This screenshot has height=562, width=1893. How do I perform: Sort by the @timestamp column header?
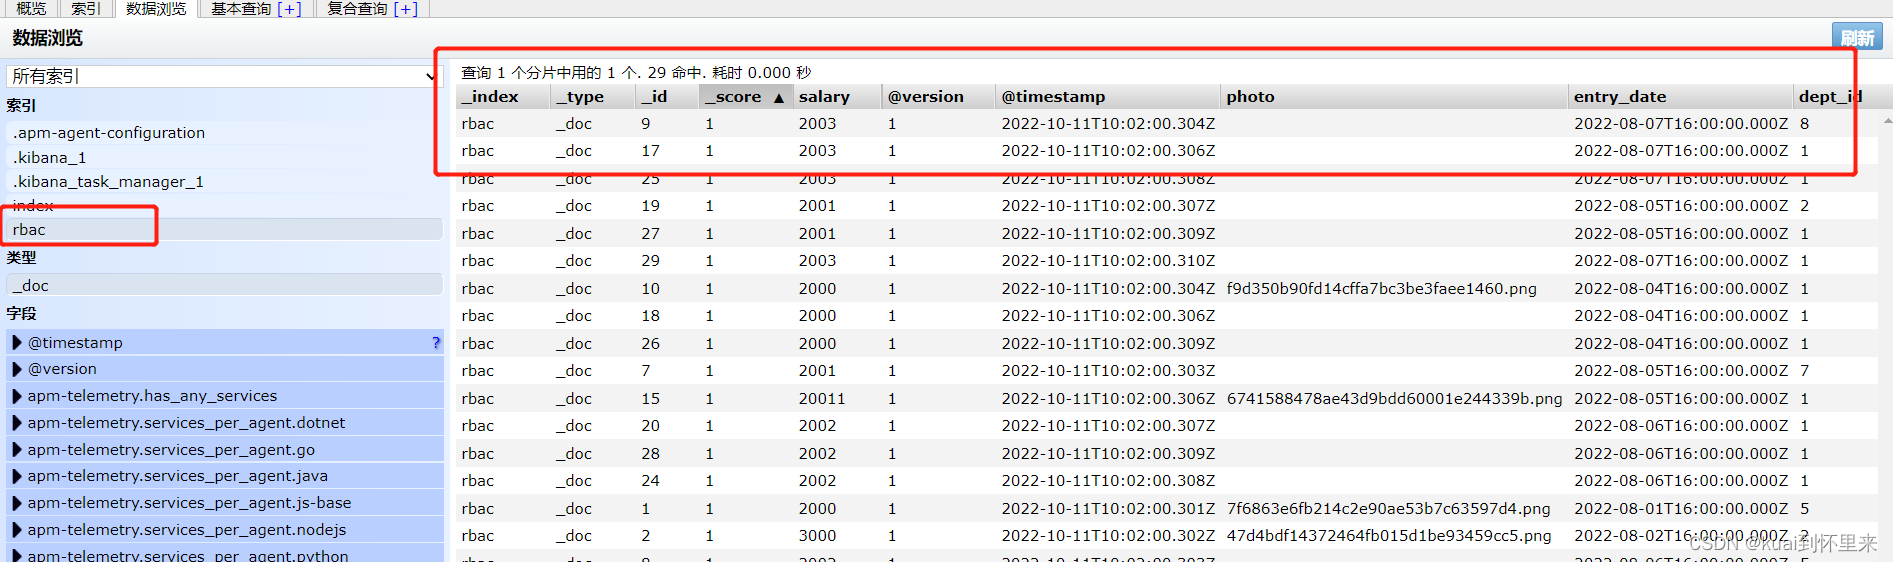pos(1109,97)
